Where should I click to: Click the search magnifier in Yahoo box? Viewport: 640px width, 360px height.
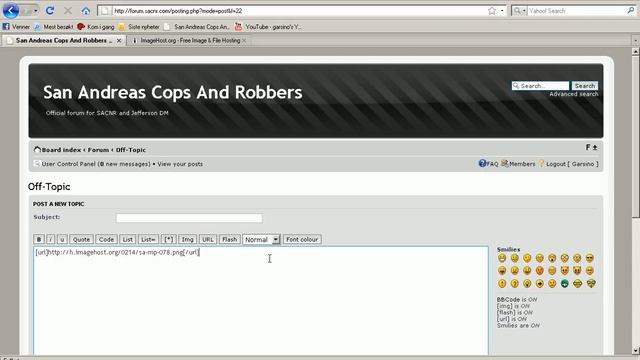[630, 11]
